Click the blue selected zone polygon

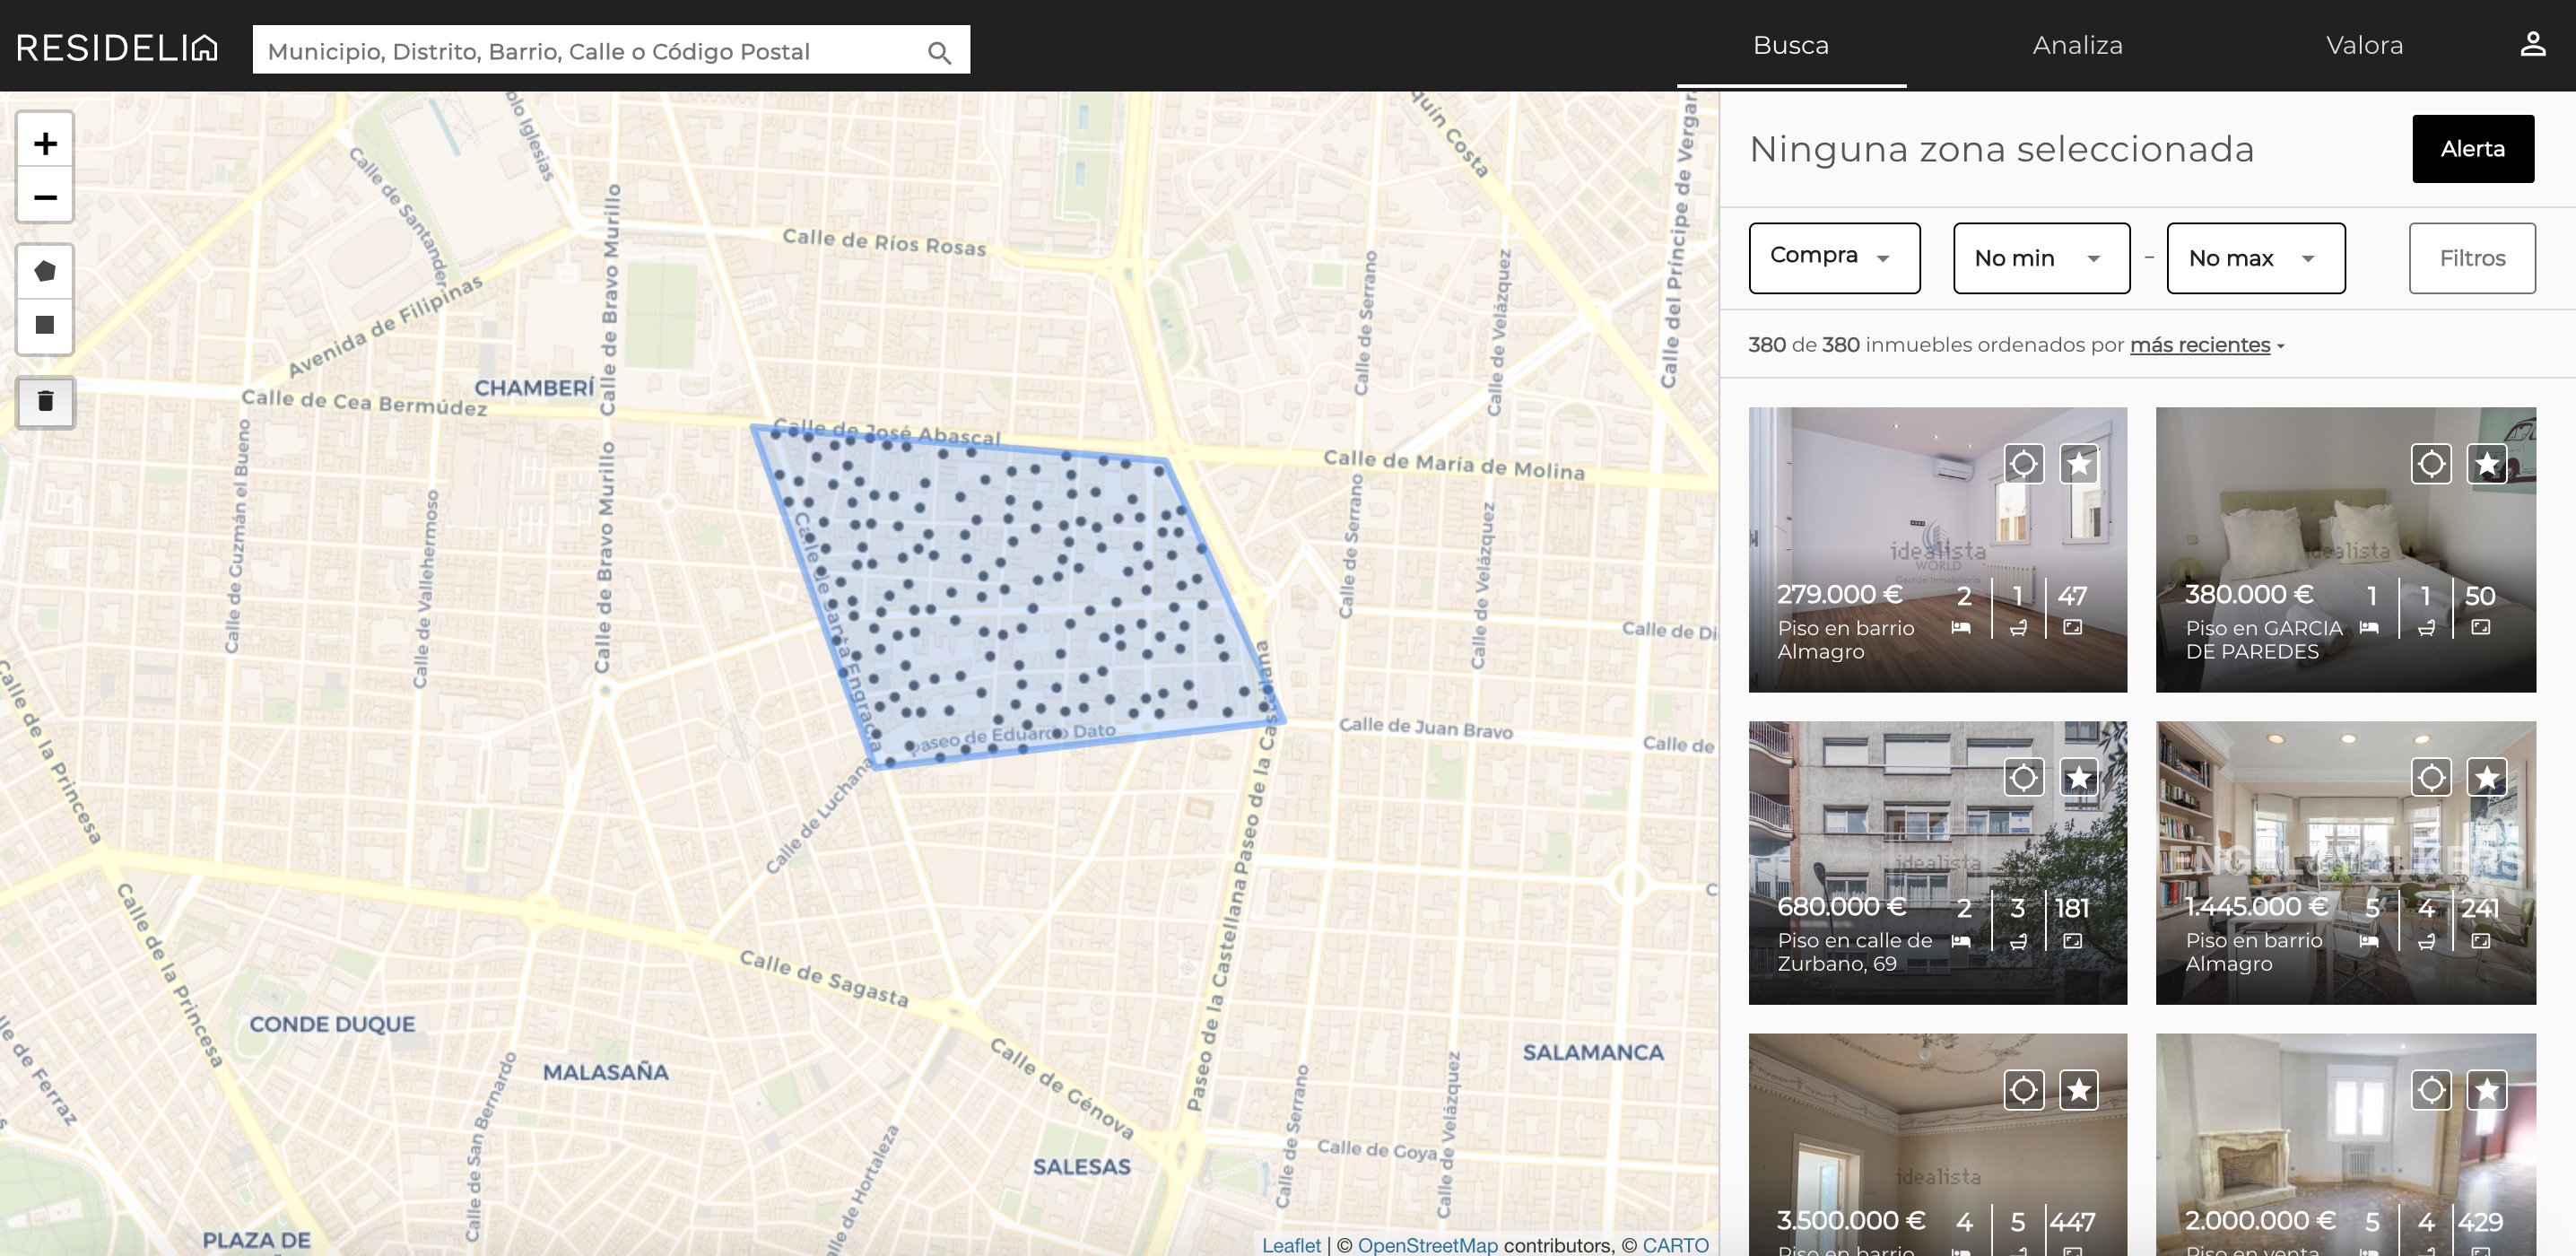[1017, 598]
